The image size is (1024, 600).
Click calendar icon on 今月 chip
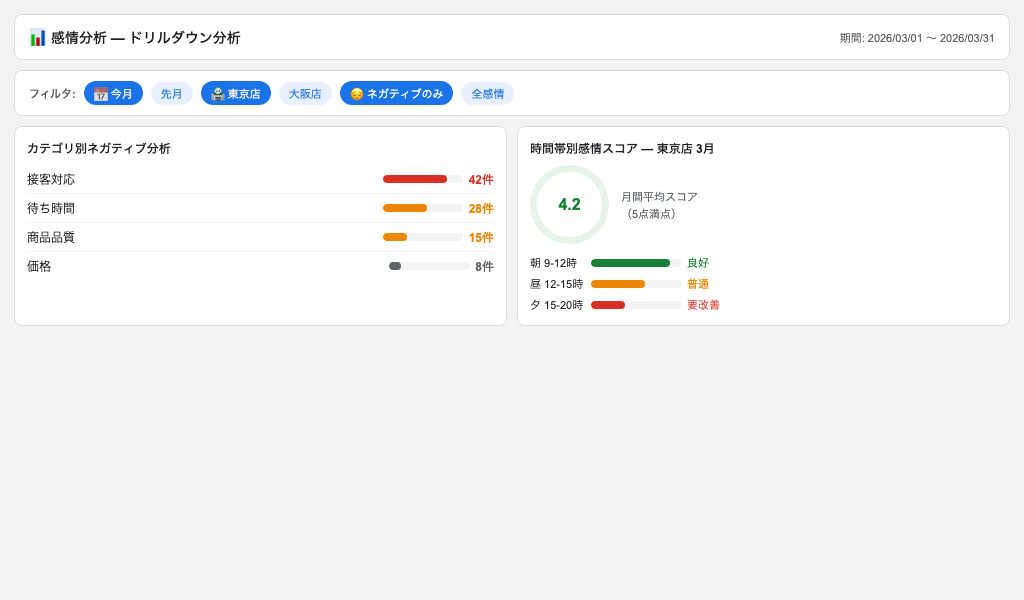pos(100,94)
